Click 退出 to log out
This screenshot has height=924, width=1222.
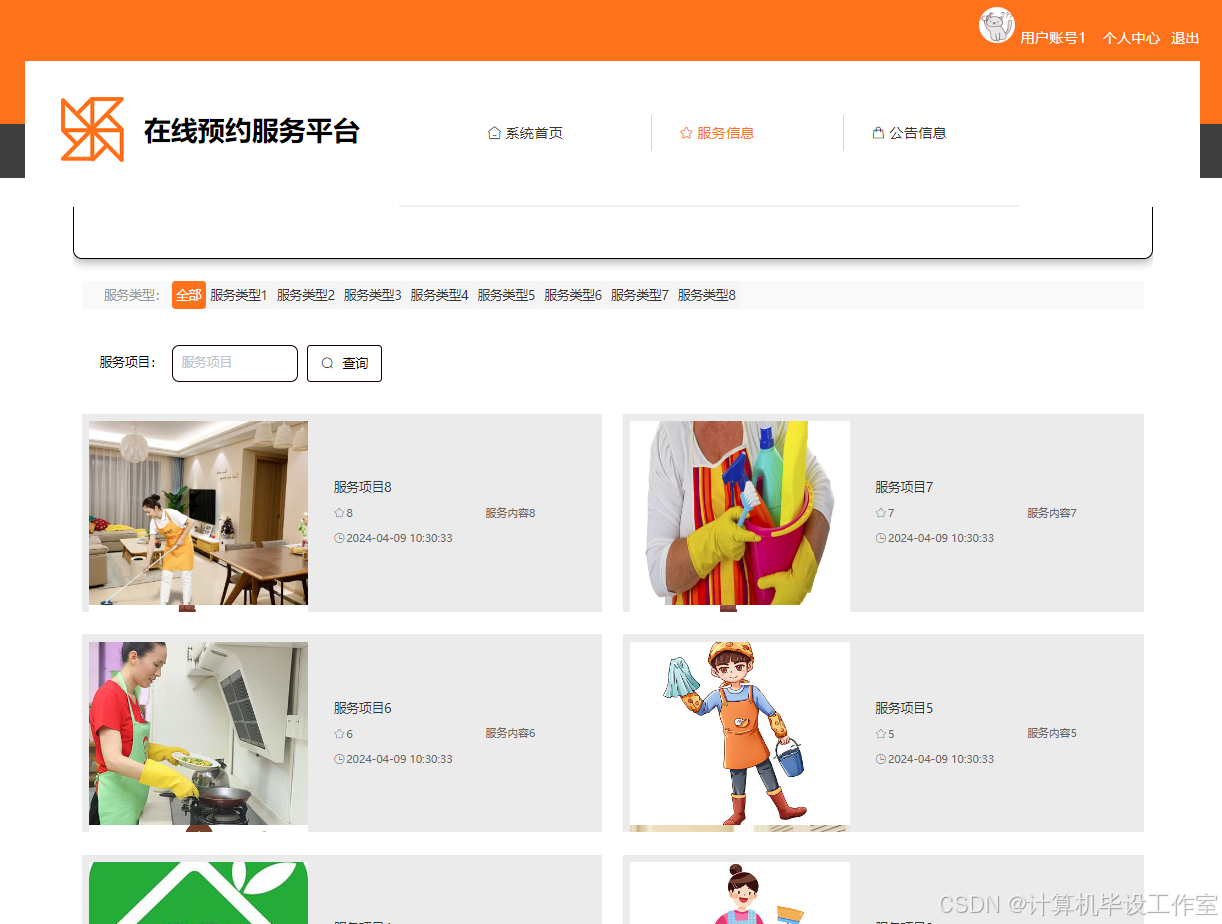tap(1185, 38)
